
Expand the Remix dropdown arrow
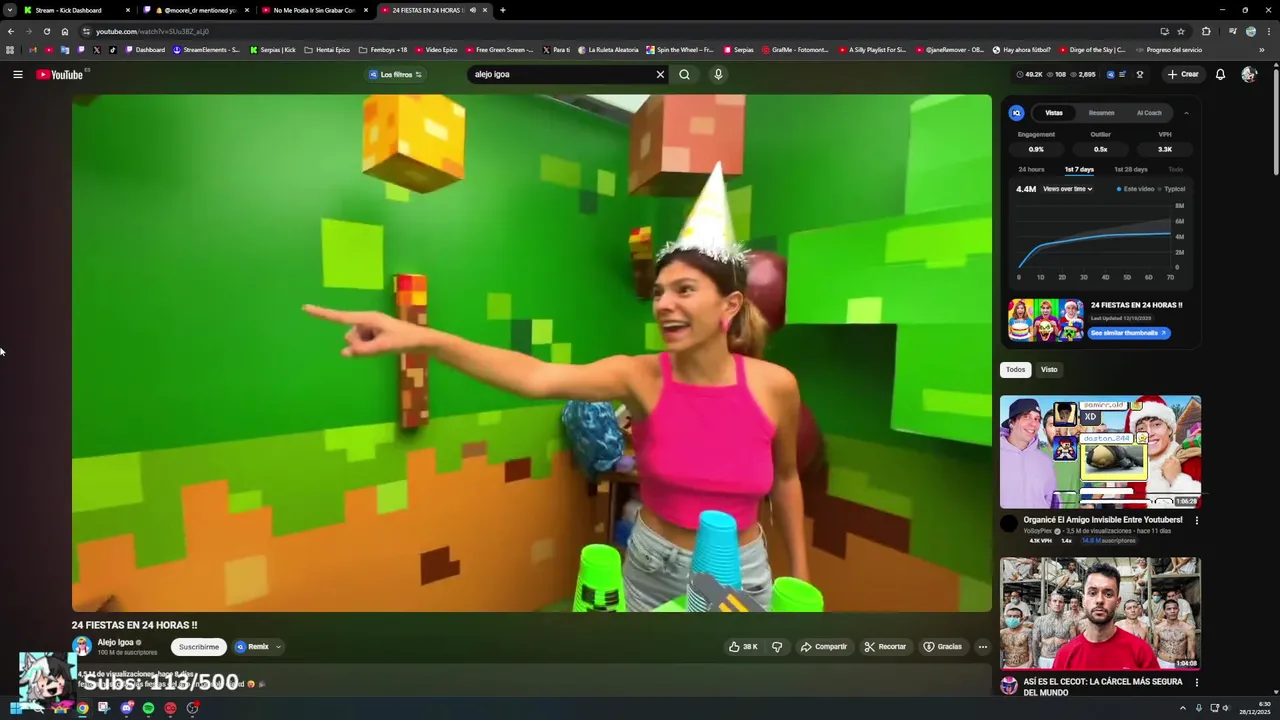click(278, 647)
